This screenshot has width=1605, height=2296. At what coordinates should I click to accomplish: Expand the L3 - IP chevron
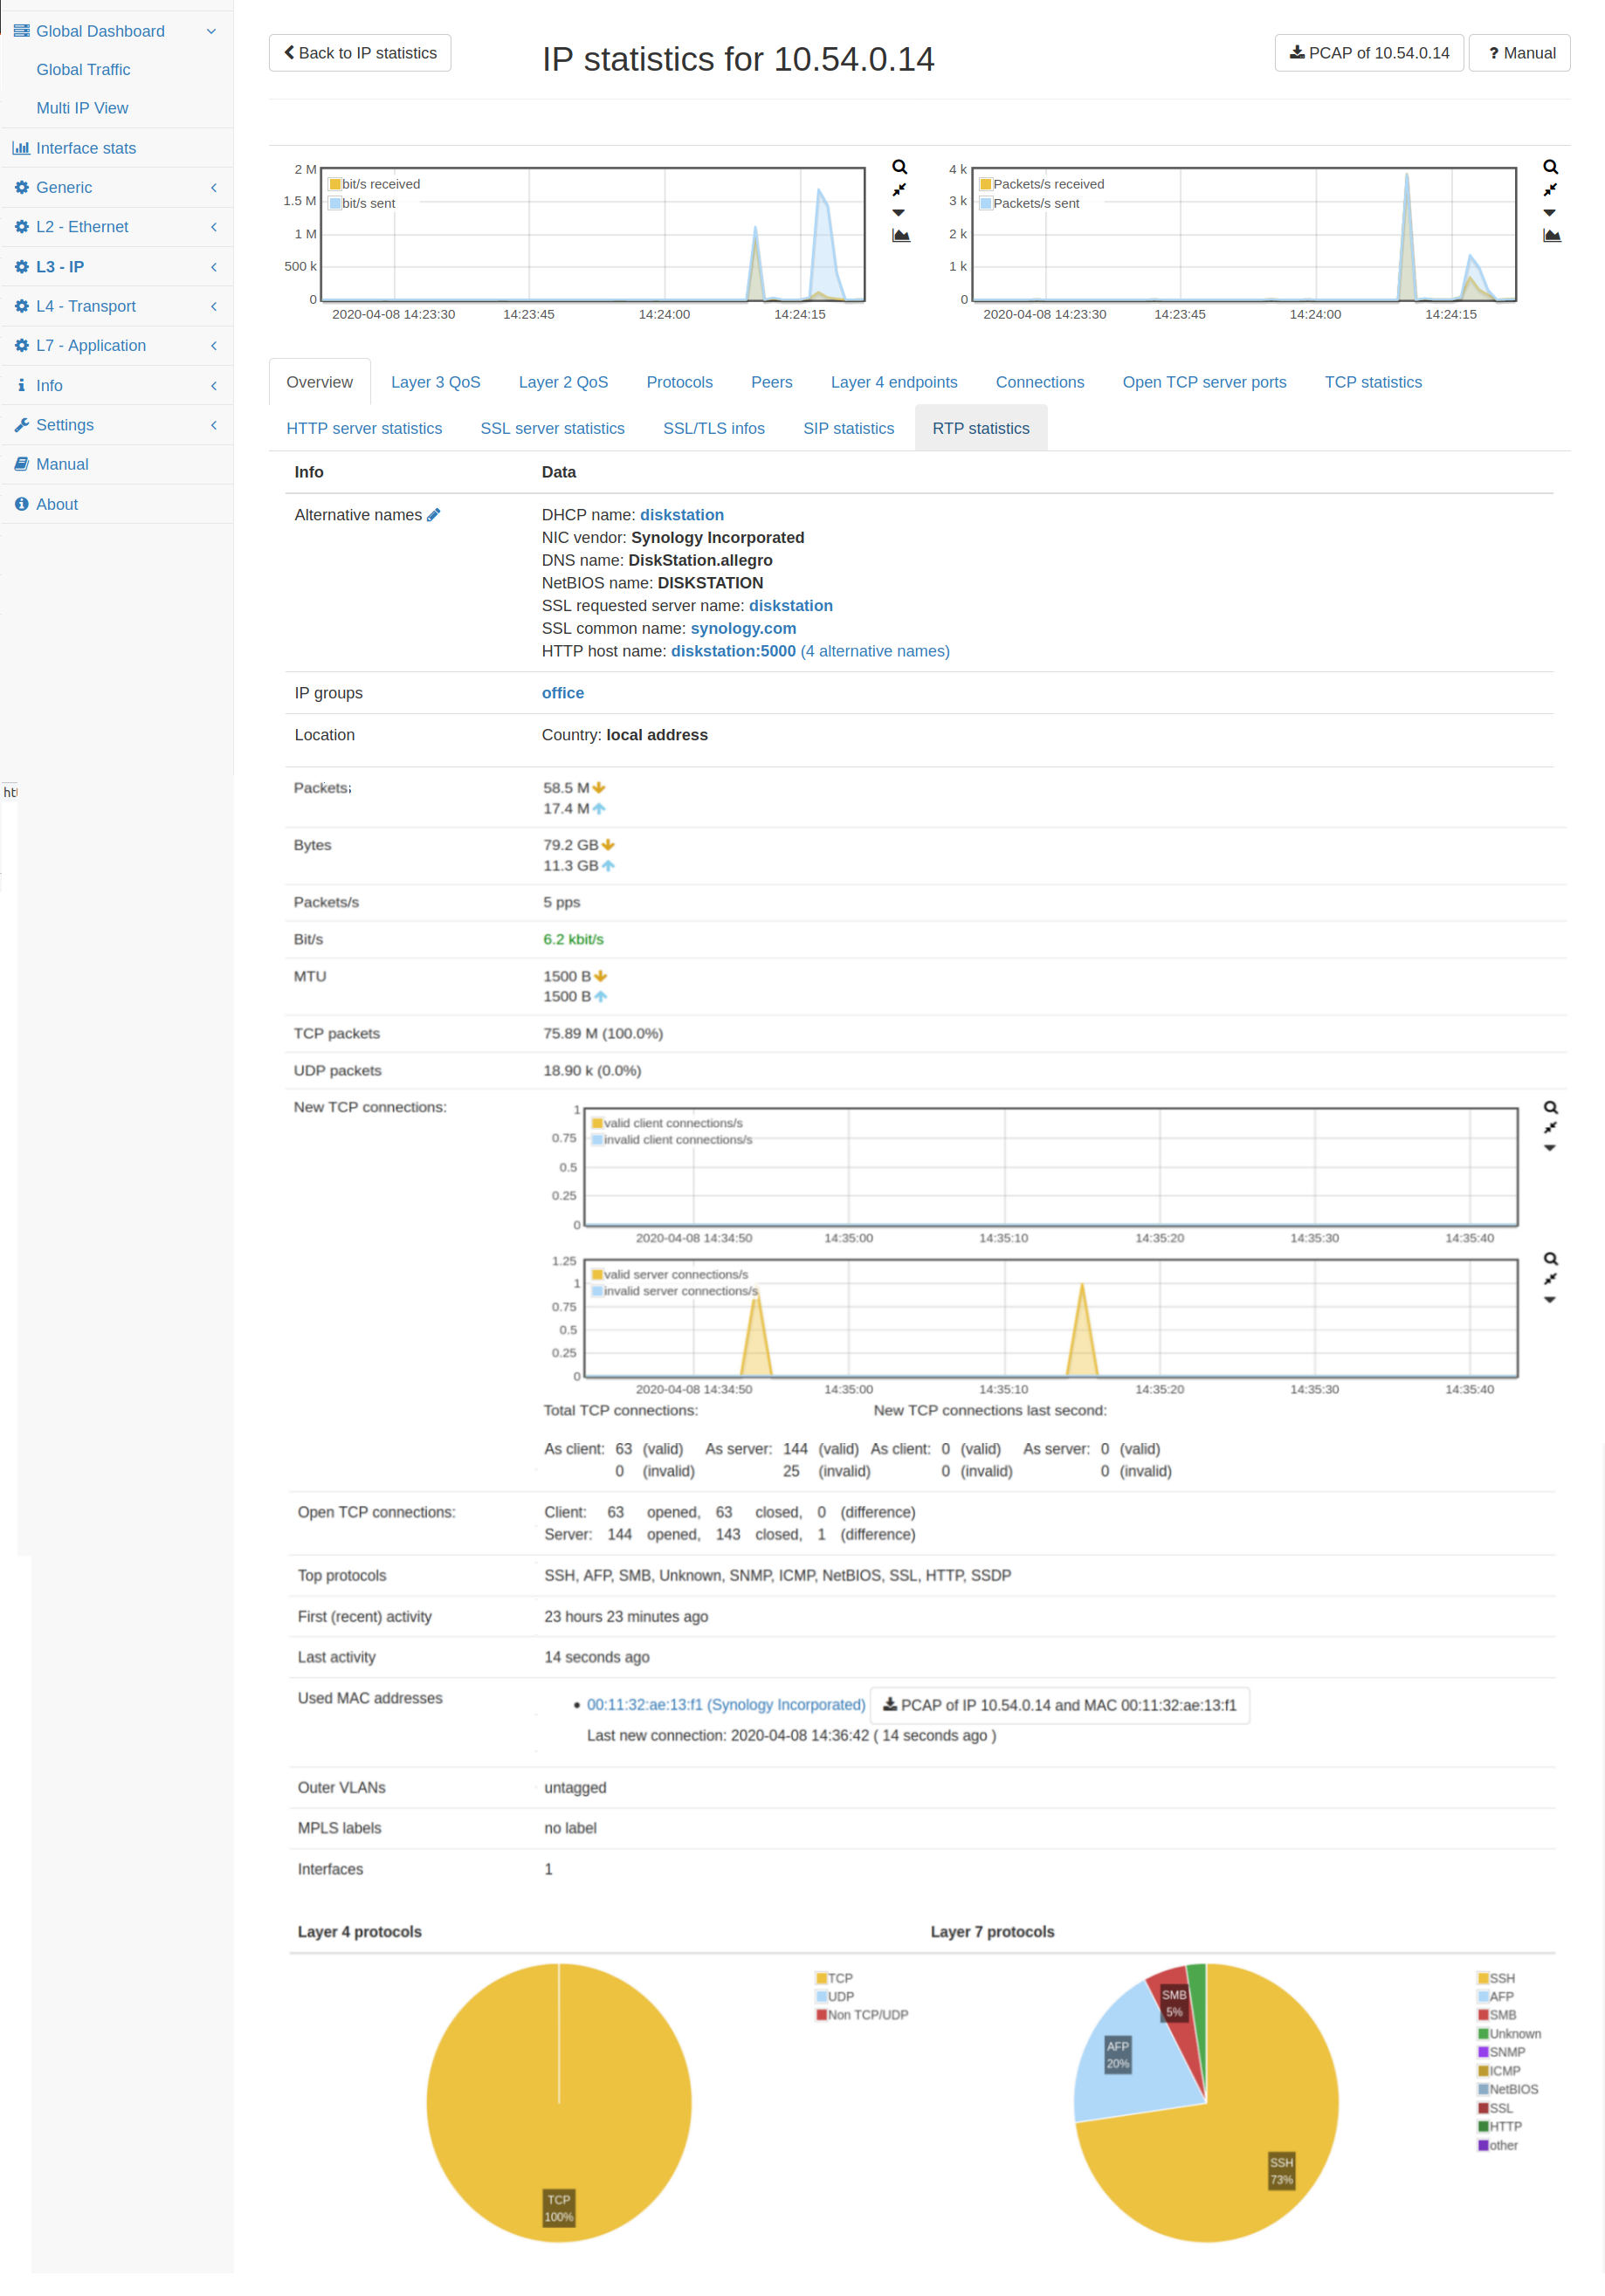pos(213,267)
